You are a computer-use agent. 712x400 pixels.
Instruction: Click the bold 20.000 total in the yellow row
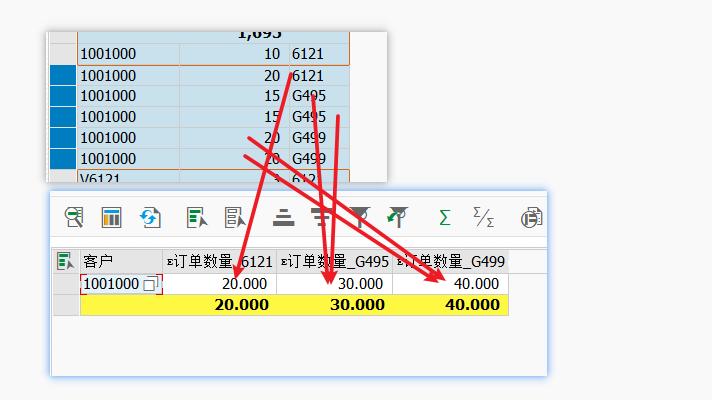pyautogui.click(x=242, y=305)
